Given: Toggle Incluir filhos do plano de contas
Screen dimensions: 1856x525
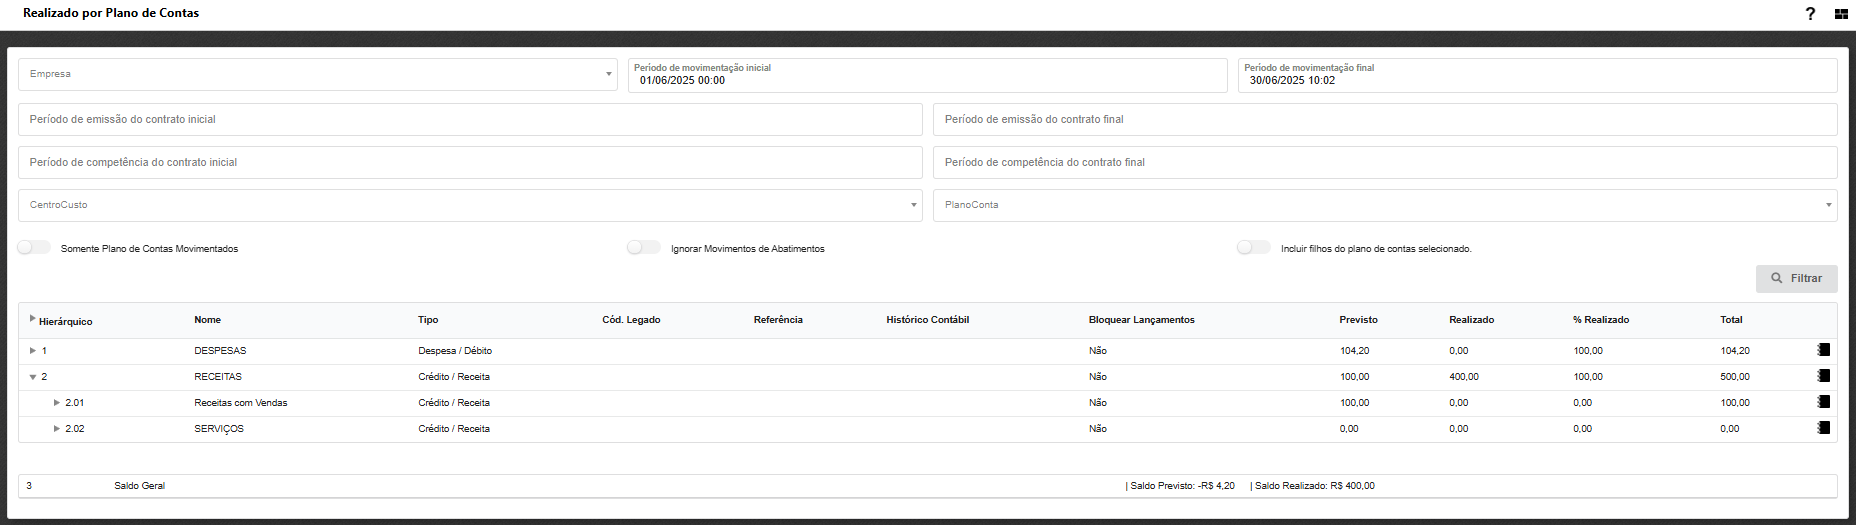Looking at the screenshot, I should (x=1253, y=248).
